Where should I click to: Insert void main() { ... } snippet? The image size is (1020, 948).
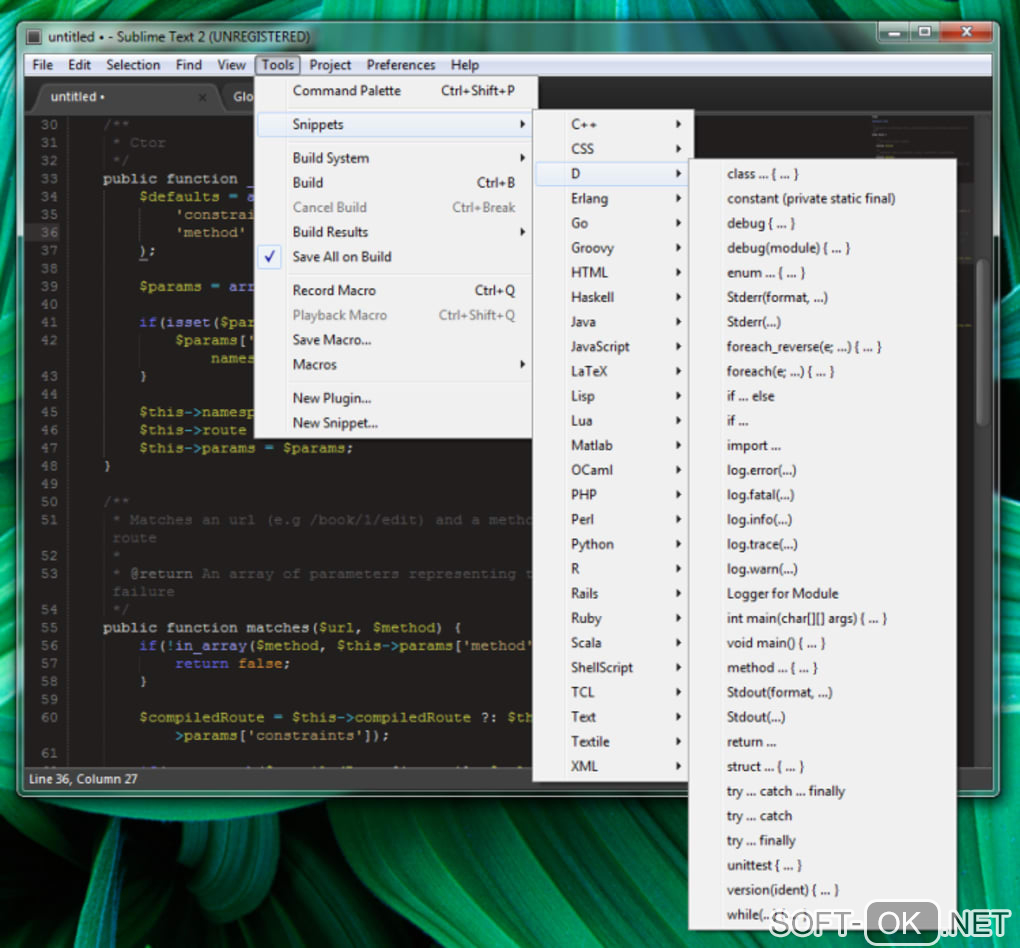823,643
